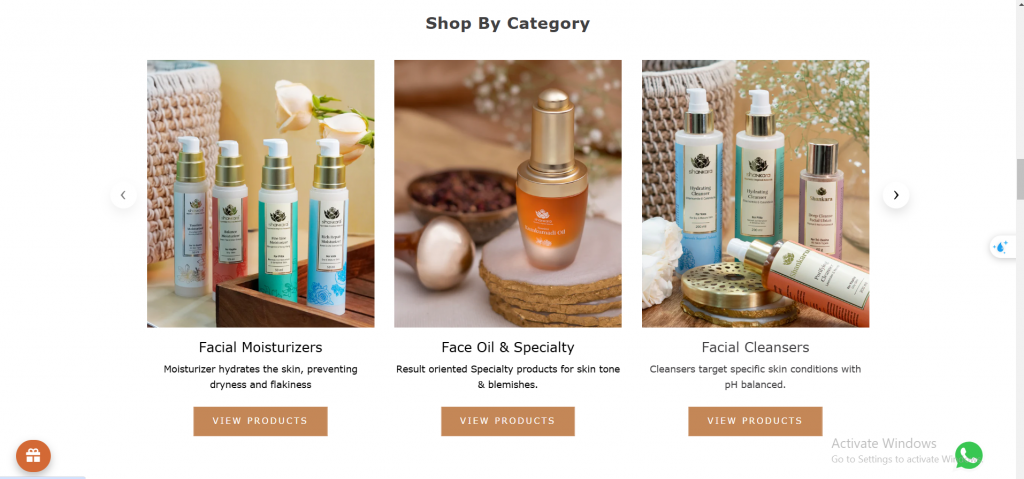Screen dimensions: 1024x479
Task: Open the gift rewards icon
Action: point(33,455)
